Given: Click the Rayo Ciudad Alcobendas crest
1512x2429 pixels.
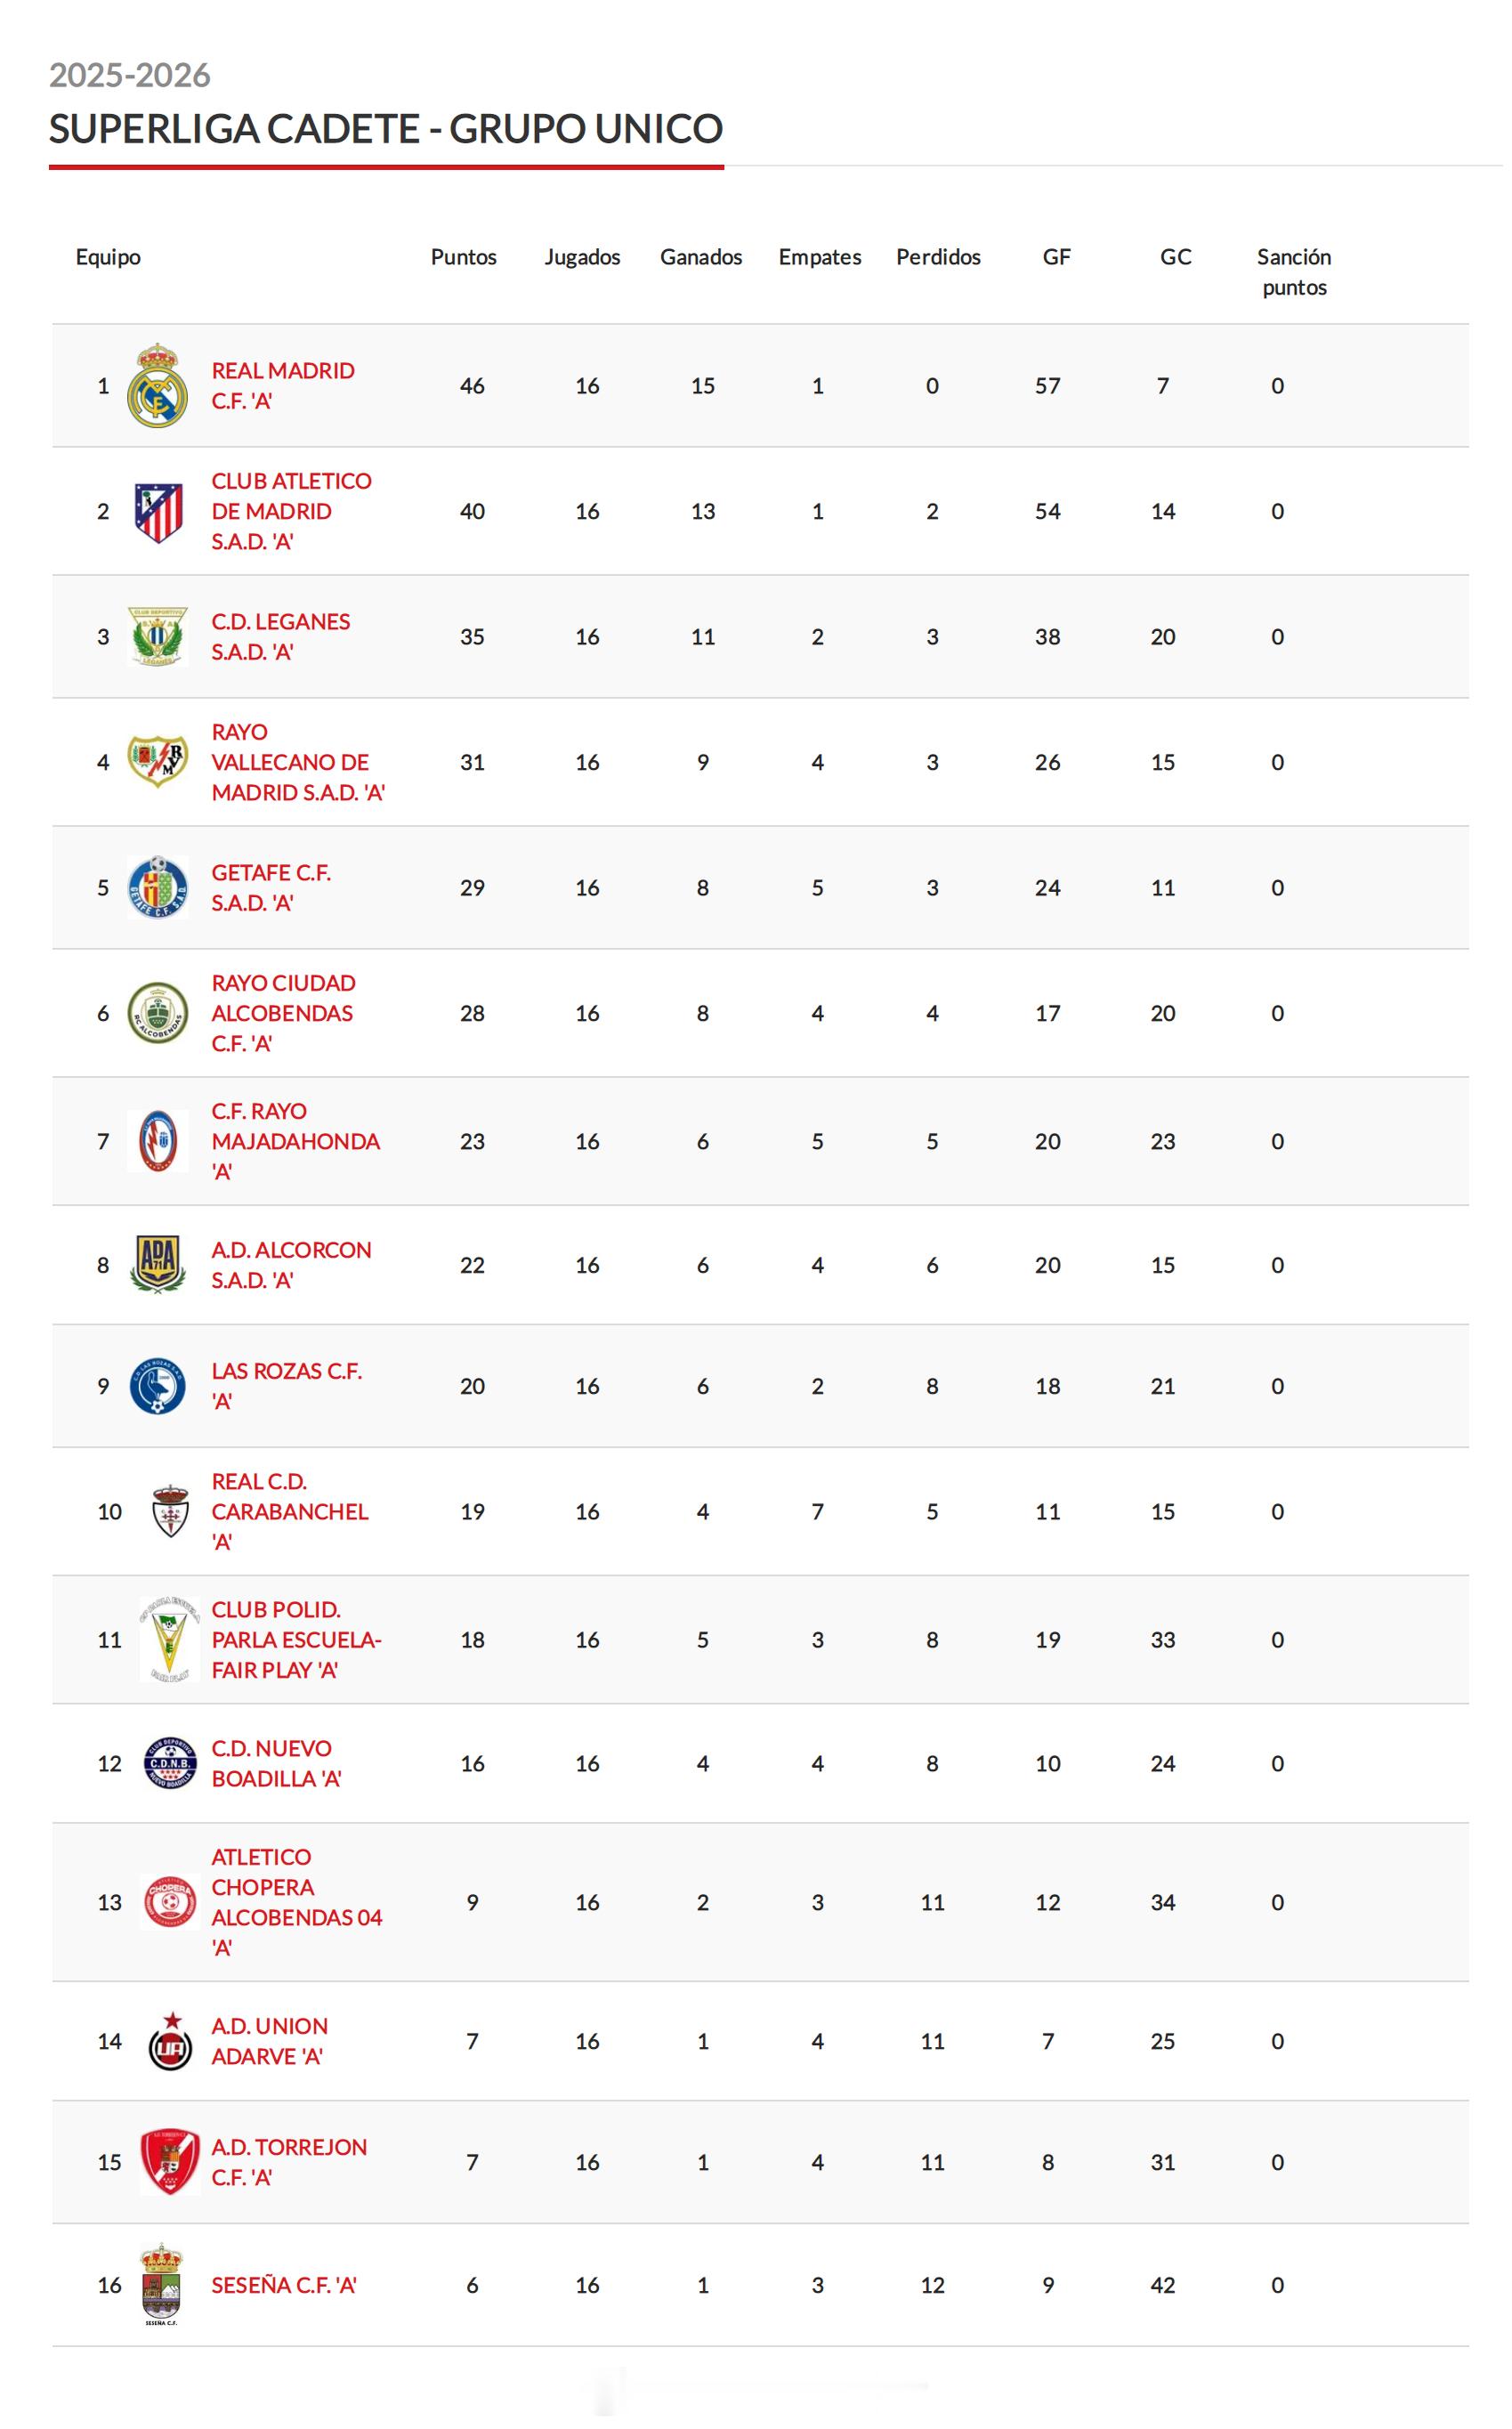Looking at the screenshot, I should click(158, 1013).
